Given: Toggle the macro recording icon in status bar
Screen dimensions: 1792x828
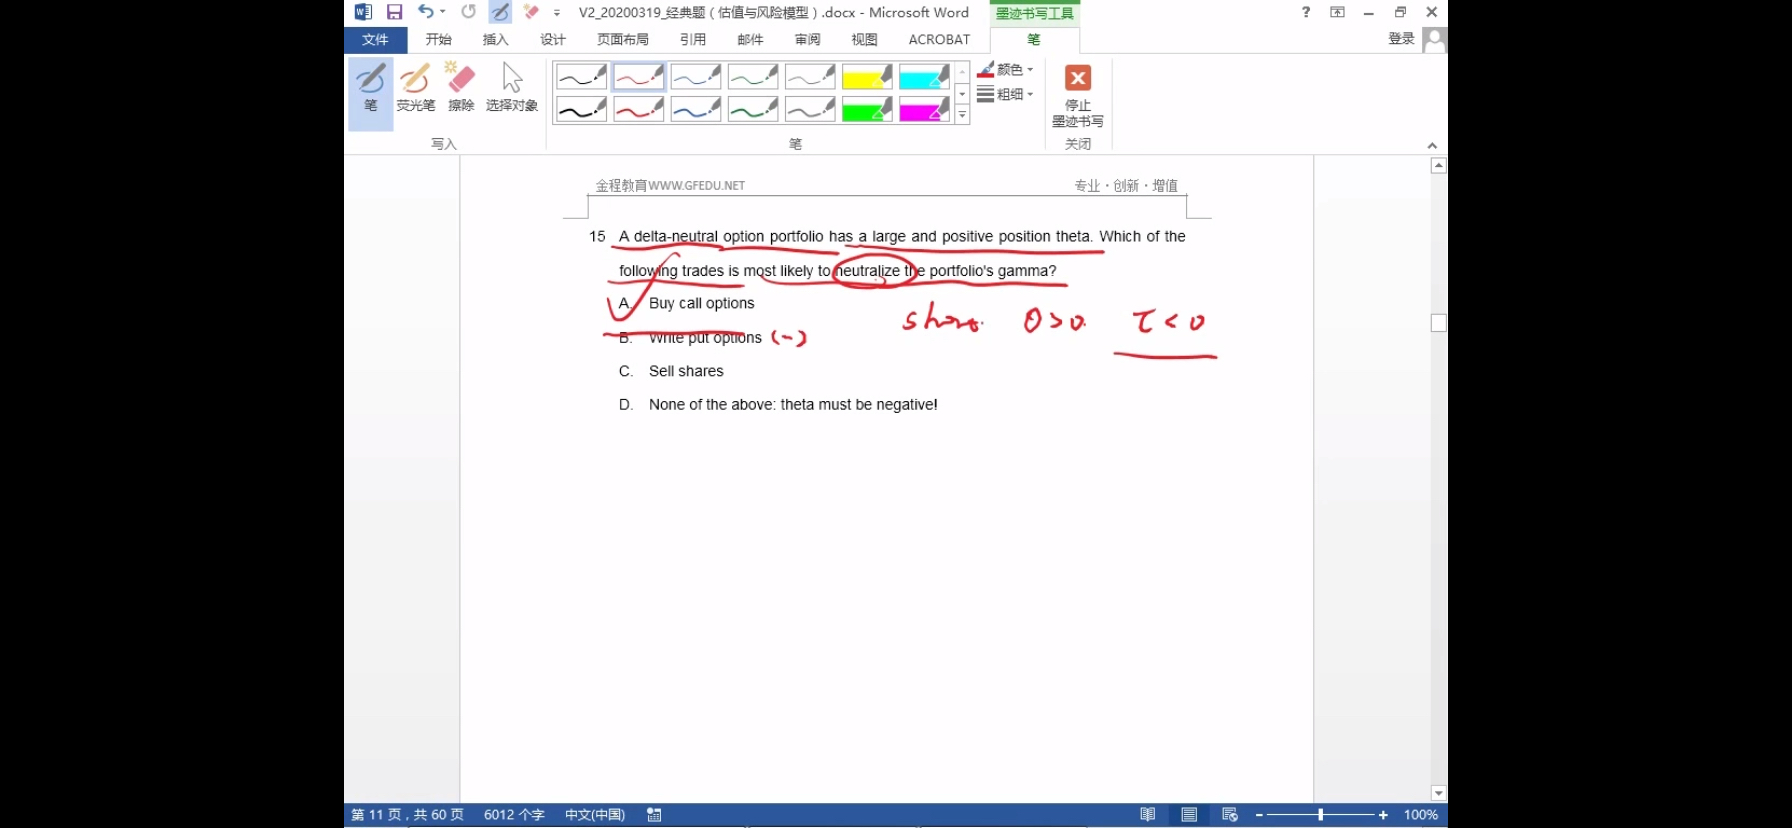Looking at the screenshot, I should tap(654, 815).
